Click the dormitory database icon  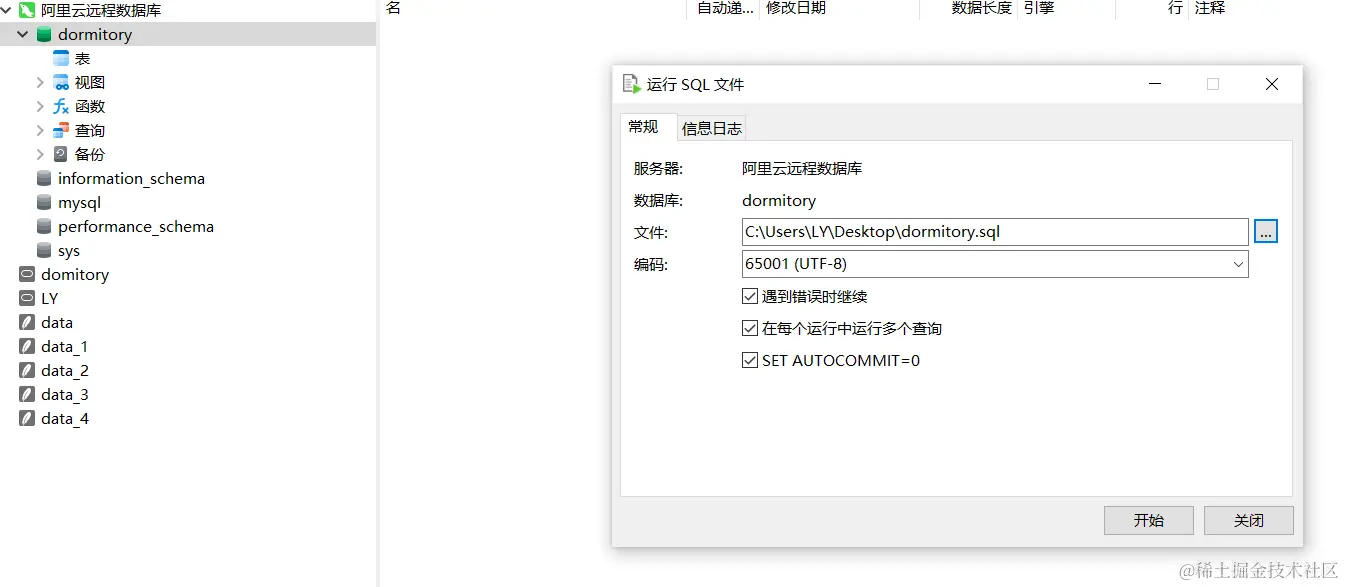(x=44, y=34)
